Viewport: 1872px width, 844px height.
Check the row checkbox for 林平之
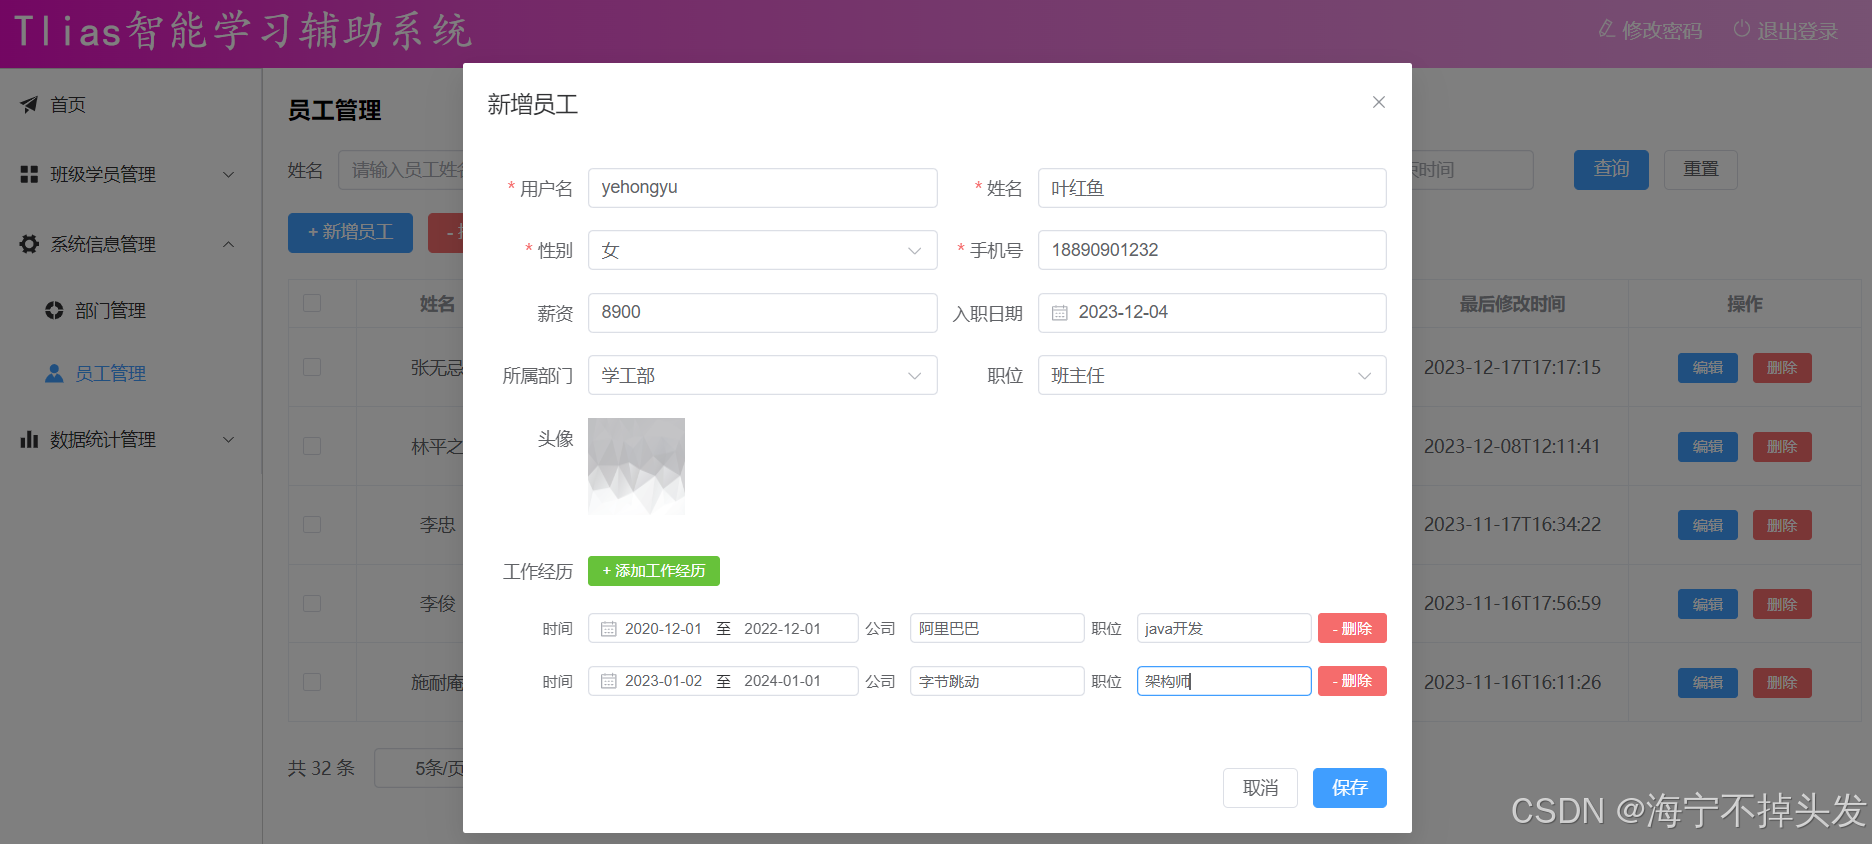312,446
